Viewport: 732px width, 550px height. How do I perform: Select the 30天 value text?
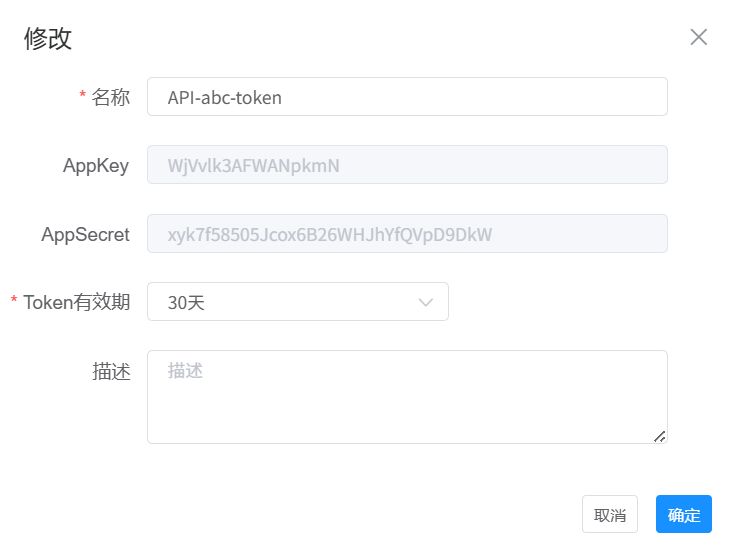tap(186, 303)
